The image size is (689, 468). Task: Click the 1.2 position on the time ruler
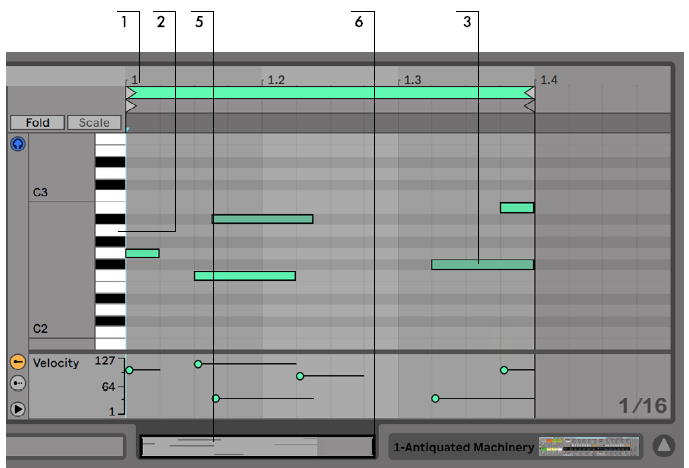point(275,79)
